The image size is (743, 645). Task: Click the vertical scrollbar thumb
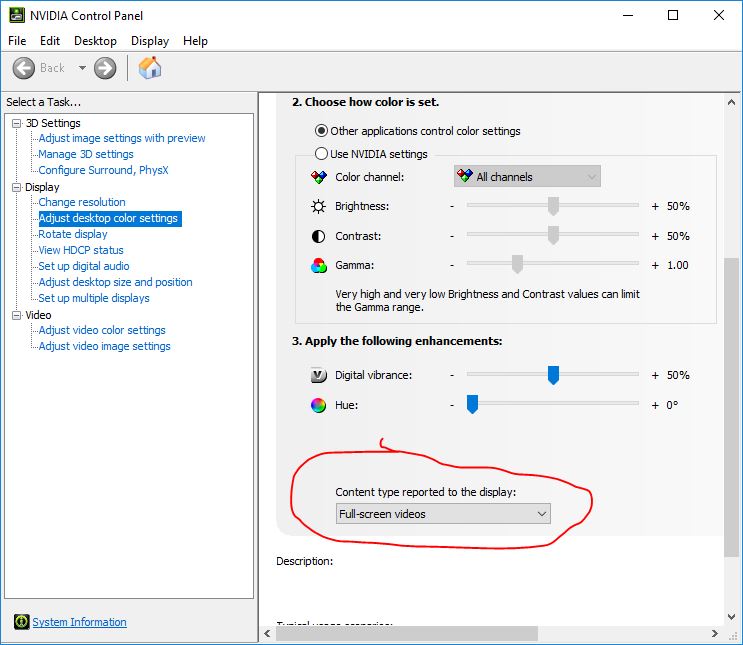(x=732, y=408)
